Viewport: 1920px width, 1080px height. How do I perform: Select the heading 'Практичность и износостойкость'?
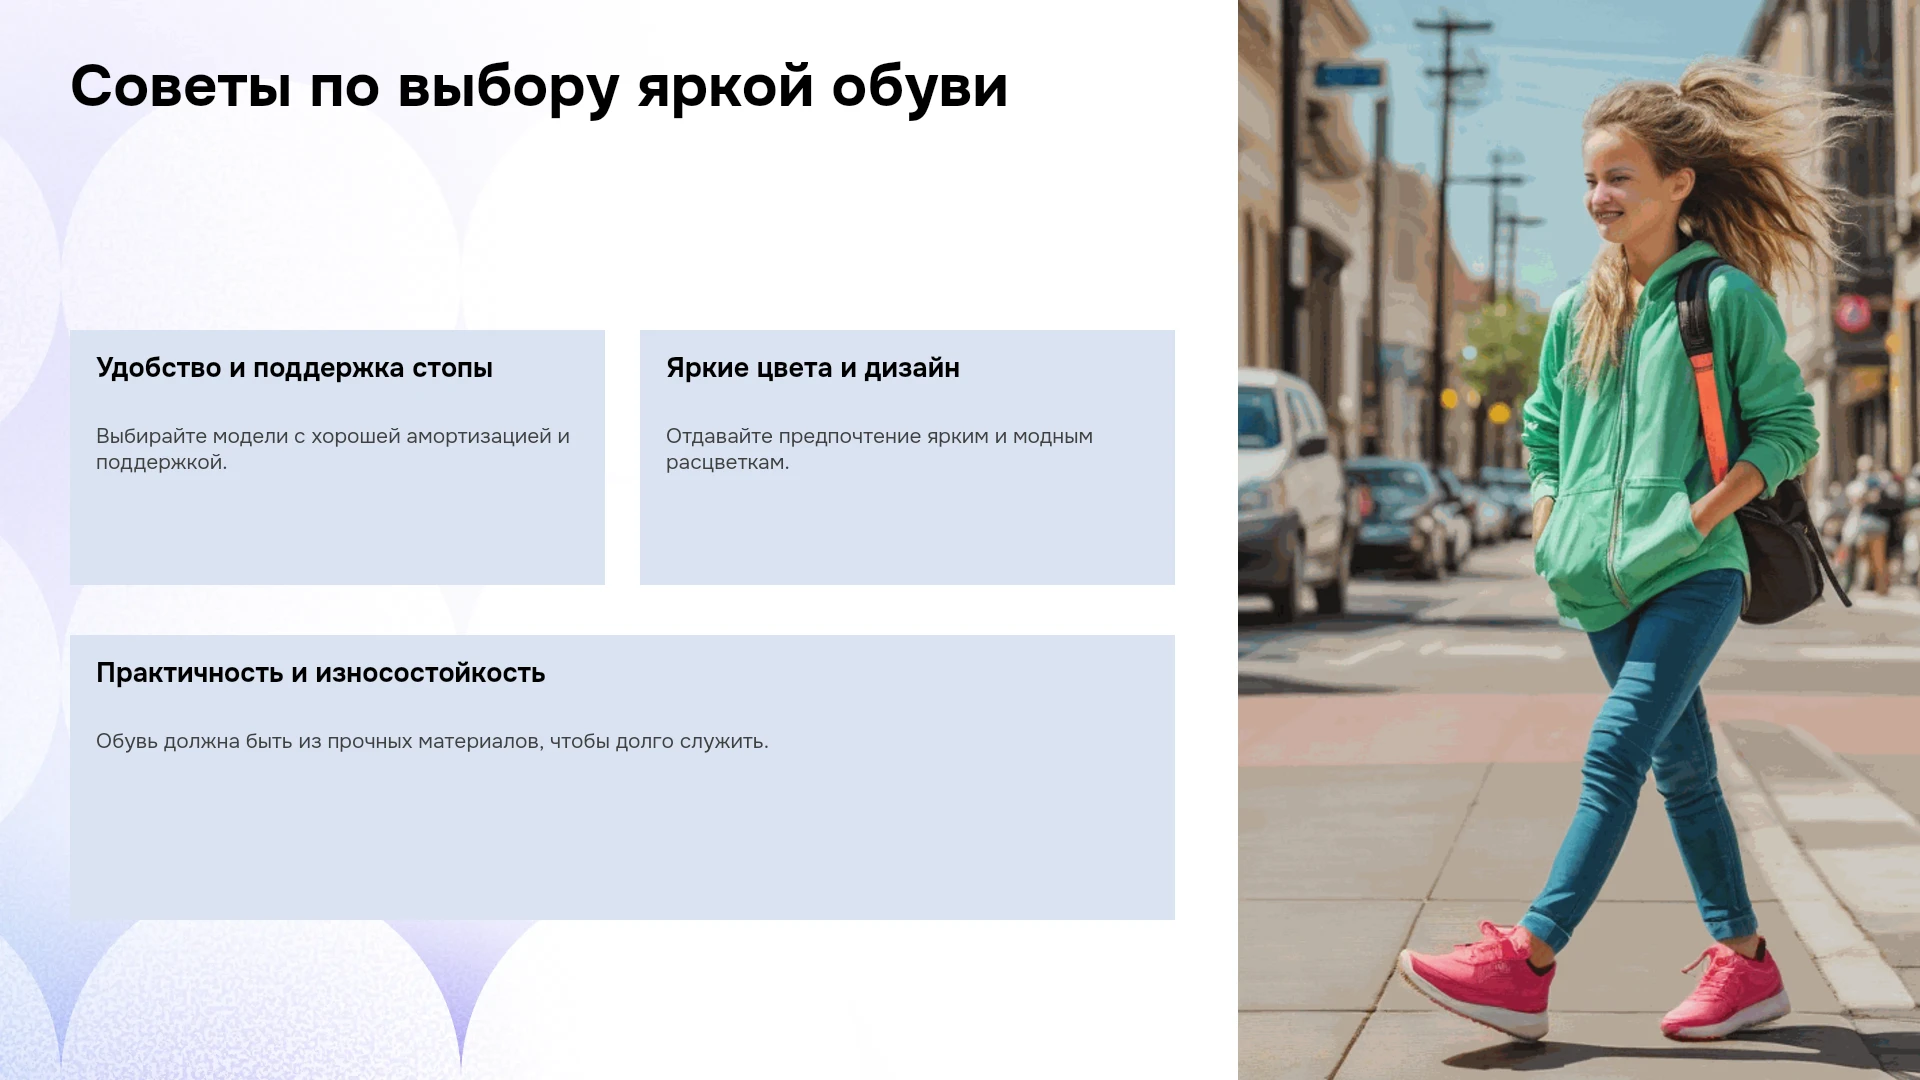tap(320, 673)
